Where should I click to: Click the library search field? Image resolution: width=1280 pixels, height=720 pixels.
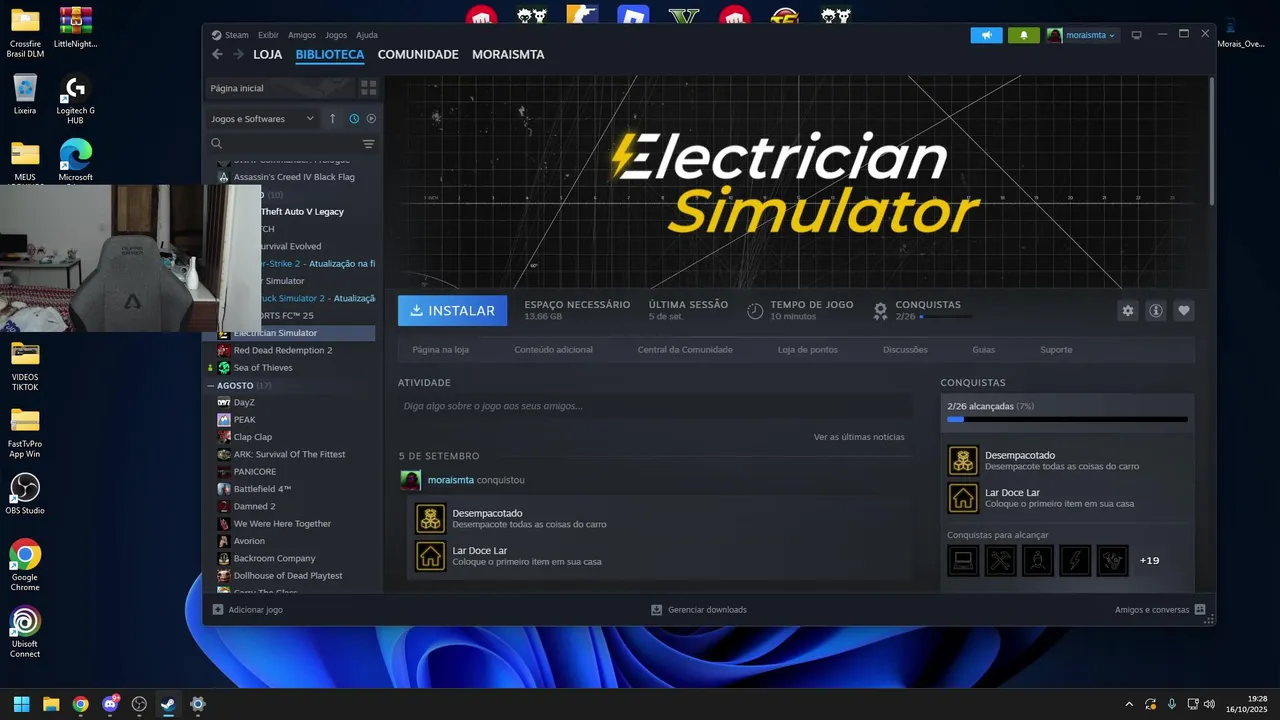(290, 144)
